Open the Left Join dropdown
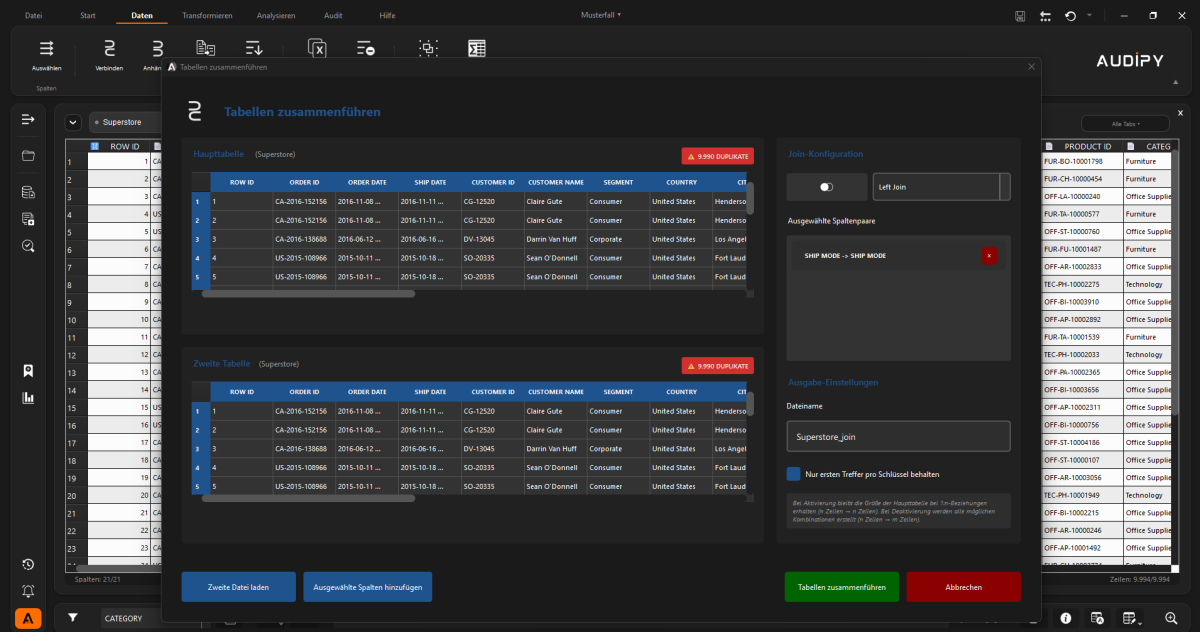 [940, 187]
